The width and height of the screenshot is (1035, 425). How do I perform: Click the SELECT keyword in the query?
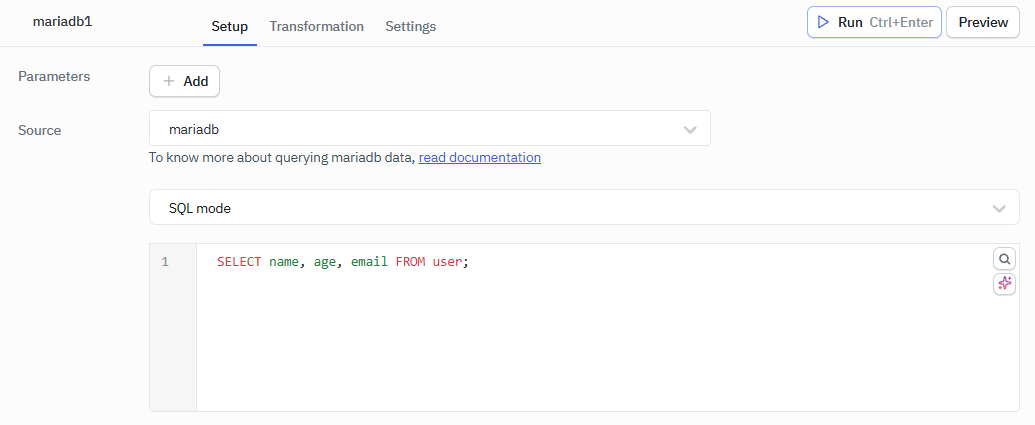tap(239, 262)
